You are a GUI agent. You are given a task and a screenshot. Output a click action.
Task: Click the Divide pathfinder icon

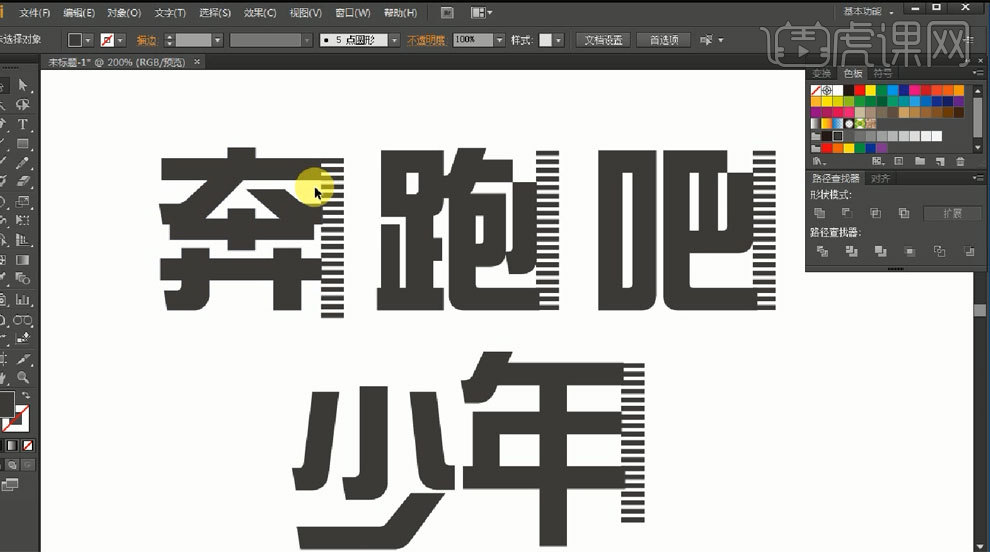point(822,251)
